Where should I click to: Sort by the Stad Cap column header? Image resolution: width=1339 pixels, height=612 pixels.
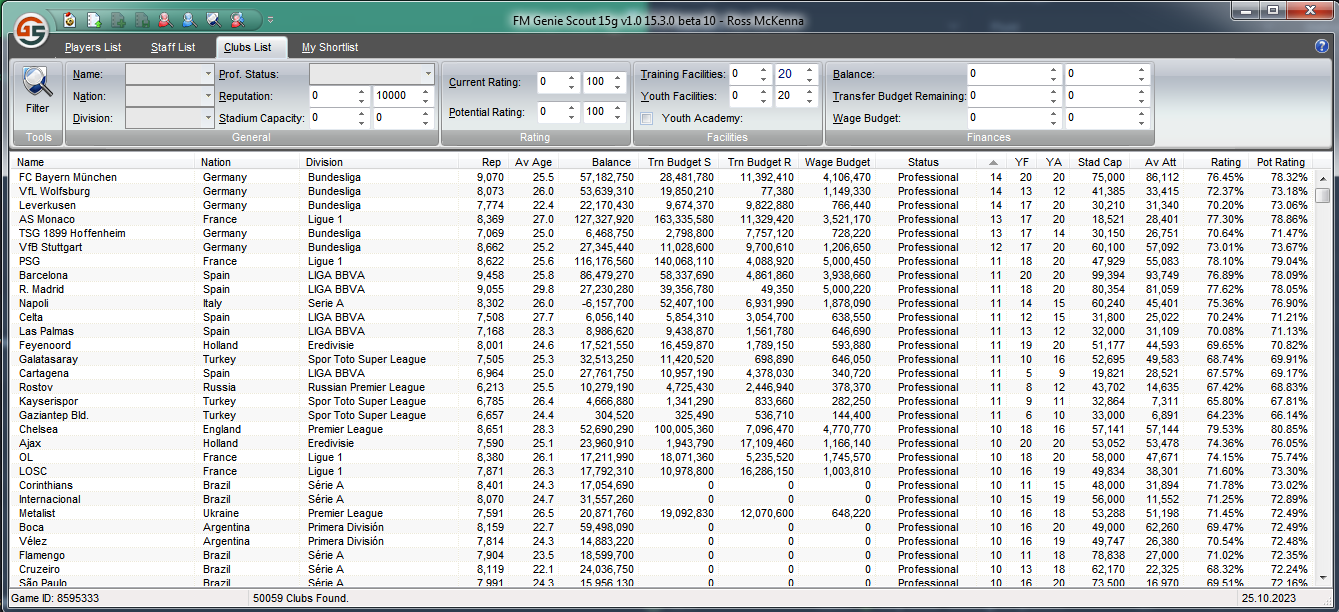(x=1100, y=162)
